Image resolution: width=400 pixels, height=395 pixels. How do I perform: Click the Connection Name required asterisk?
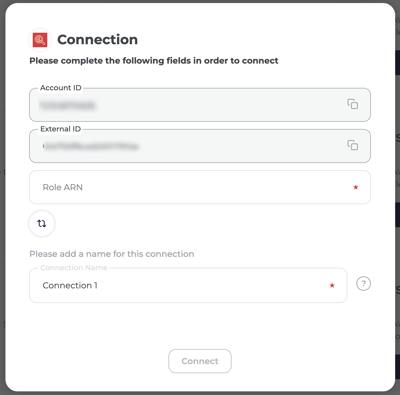point(332,285)
